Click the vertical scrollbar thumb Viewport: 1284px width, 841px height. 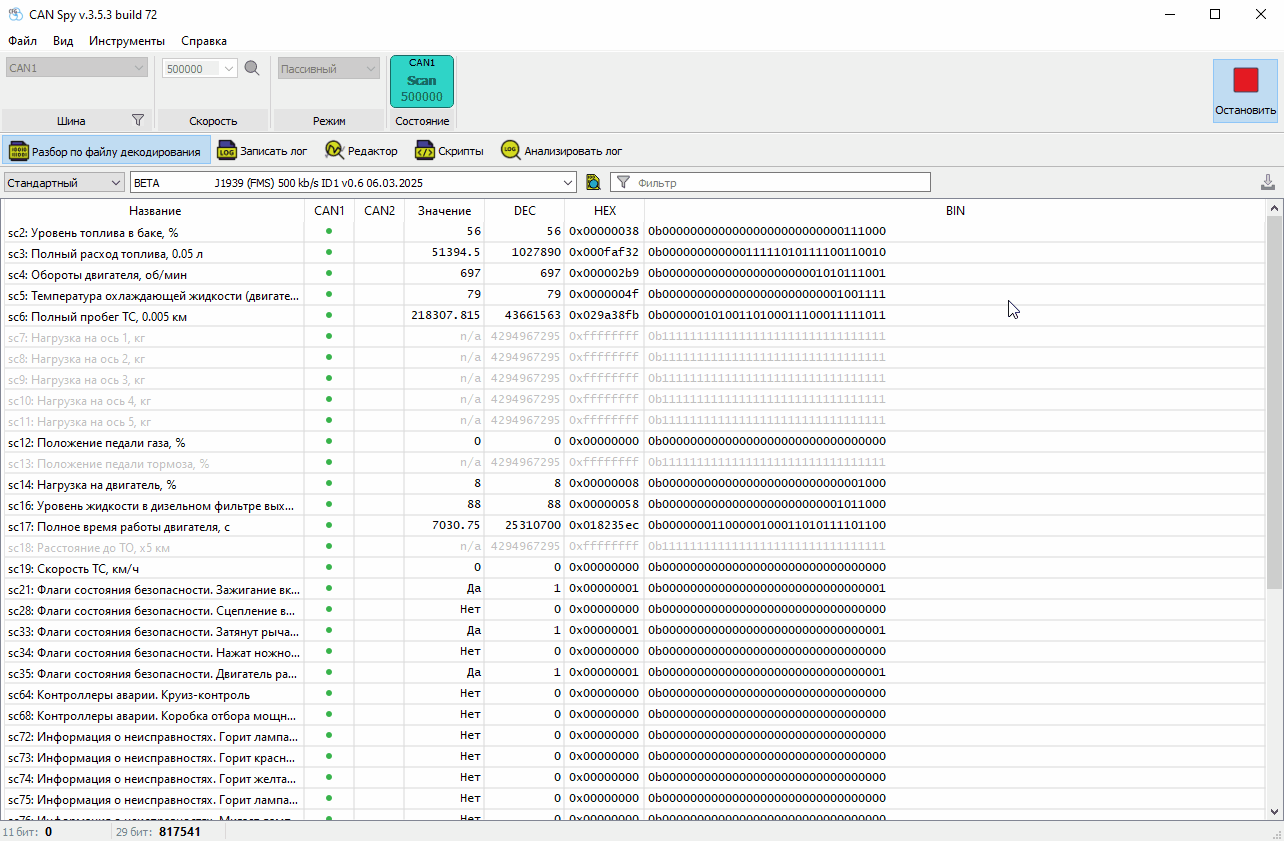click(x=1275, y=402)
